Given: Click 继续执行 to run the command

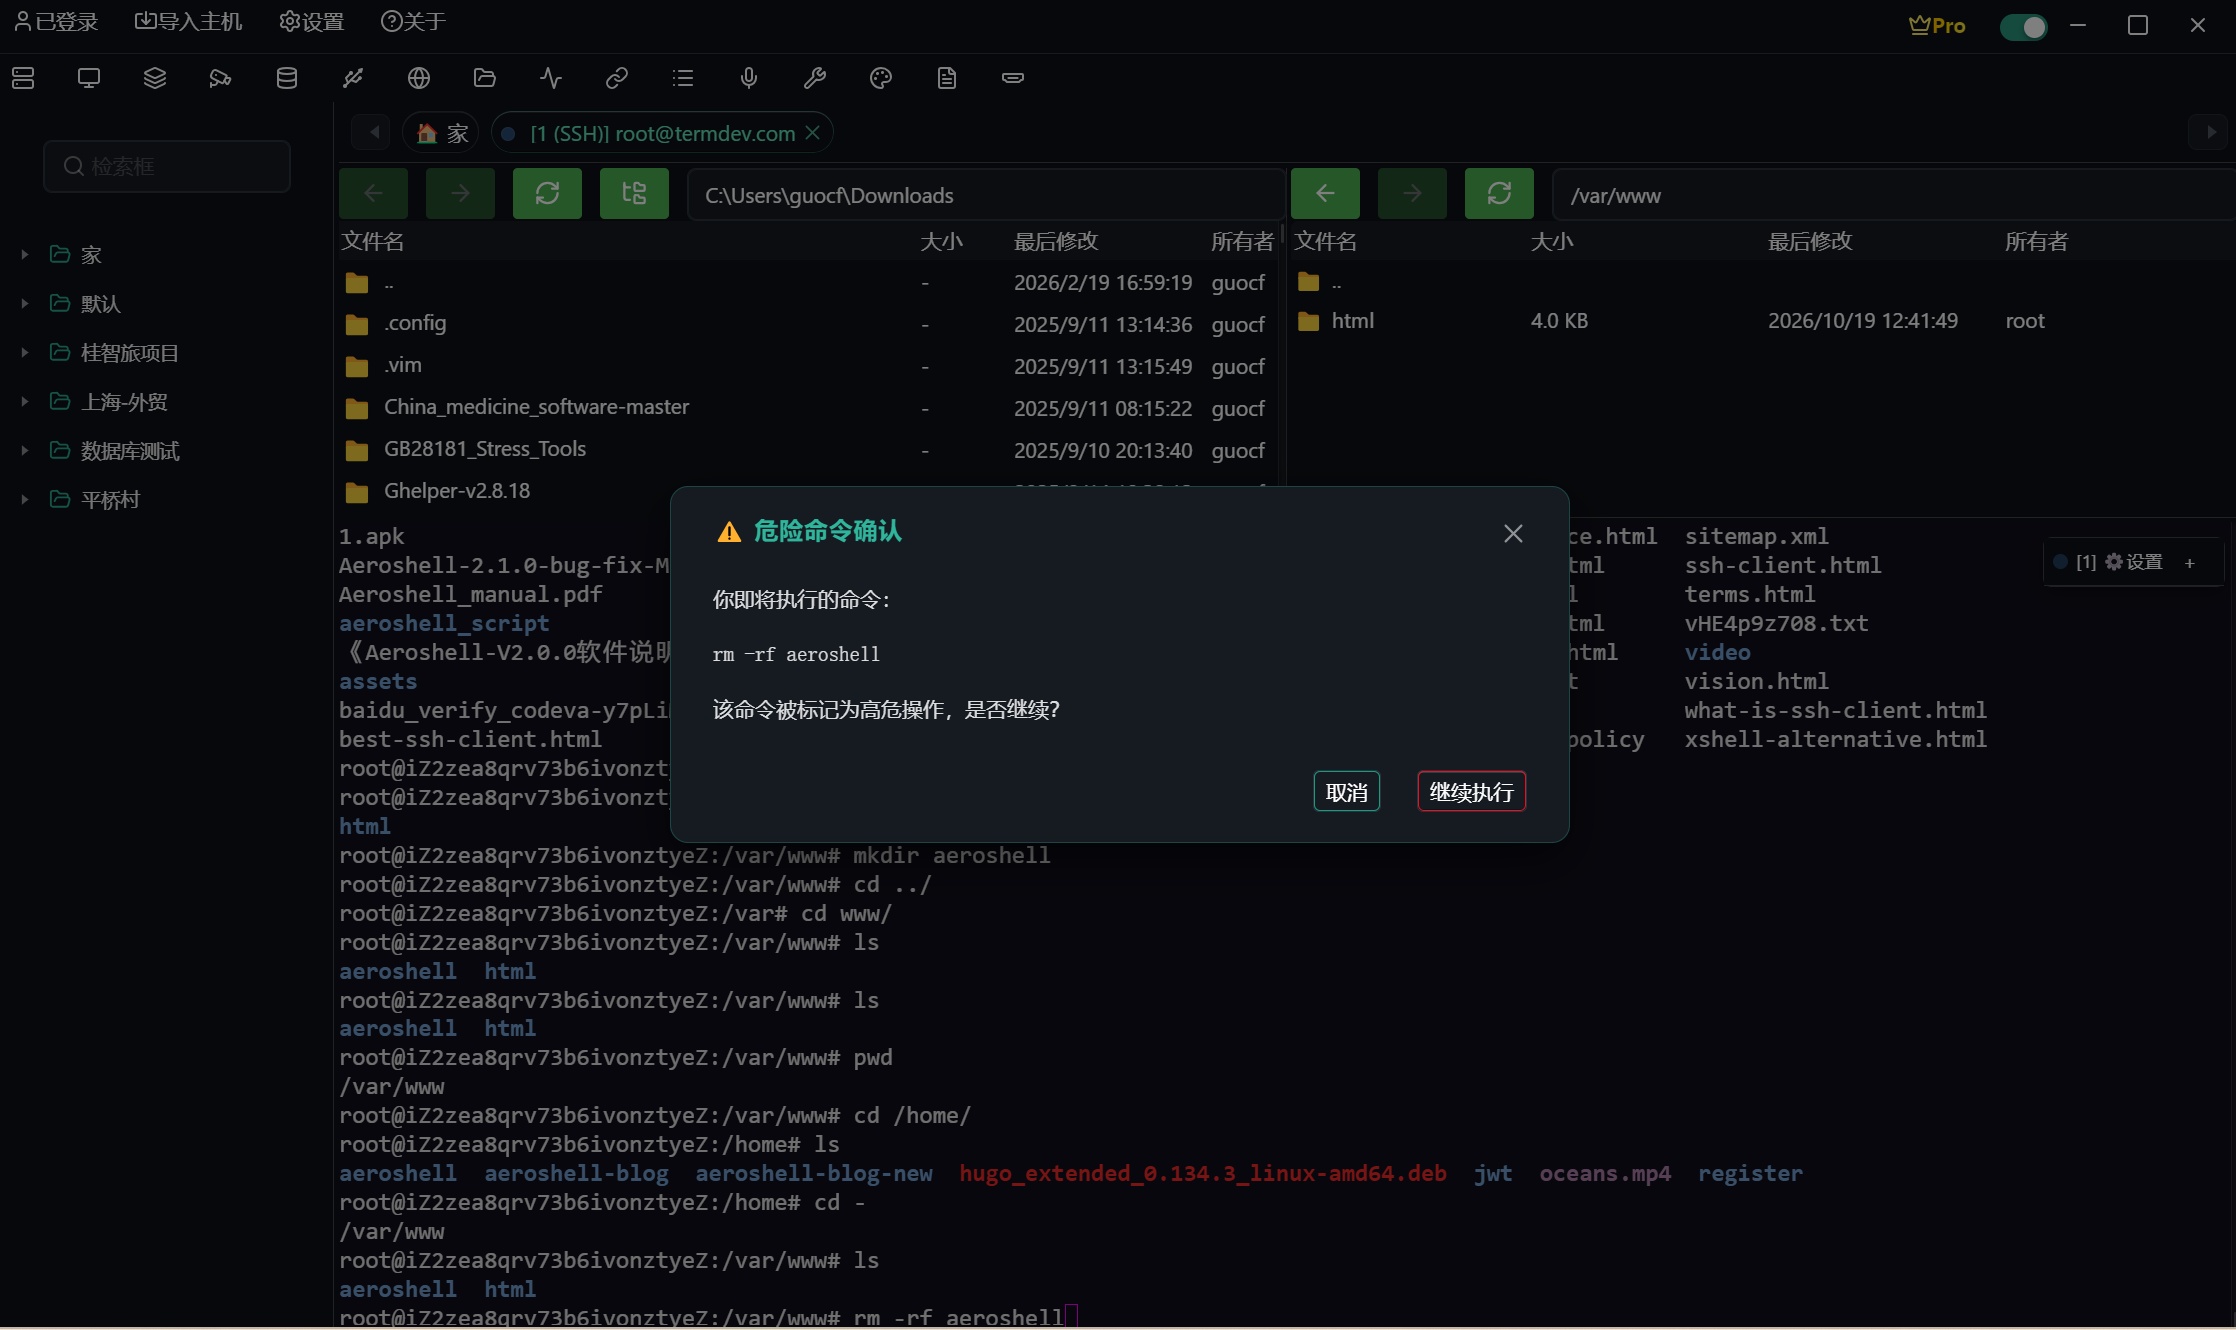Looking at the screenshot, I should pyautogui.click(x=1471, y=792).
